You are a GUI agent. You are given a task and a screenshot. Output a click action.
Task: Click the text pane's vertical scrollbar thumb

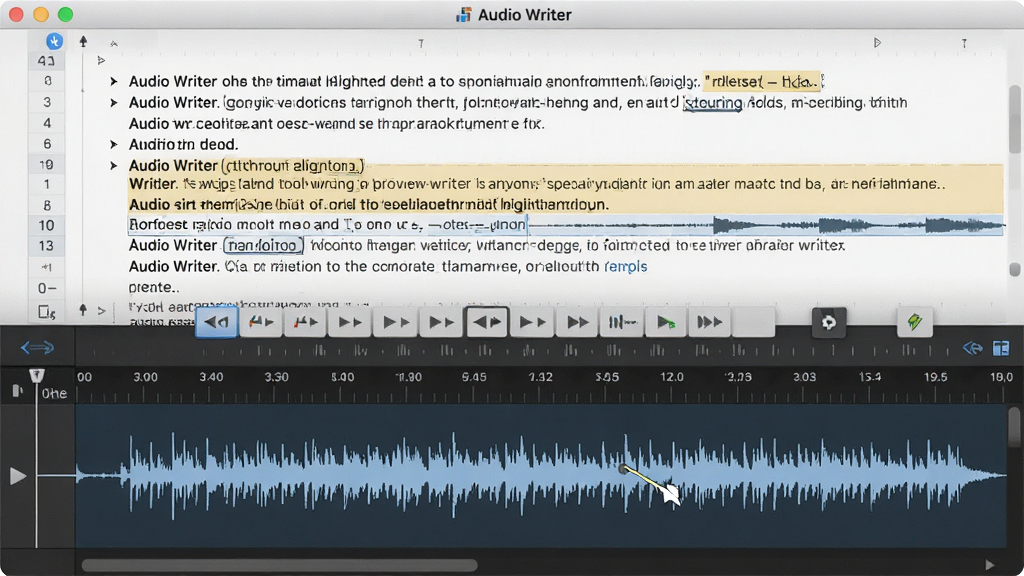1014,119
